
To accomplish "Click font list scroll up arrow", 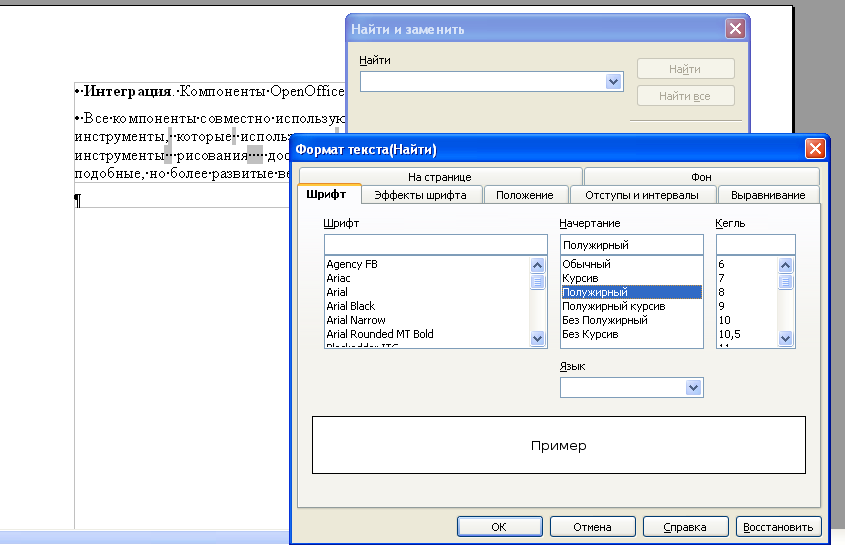I will pyautogui.click(x=537, y=265).
